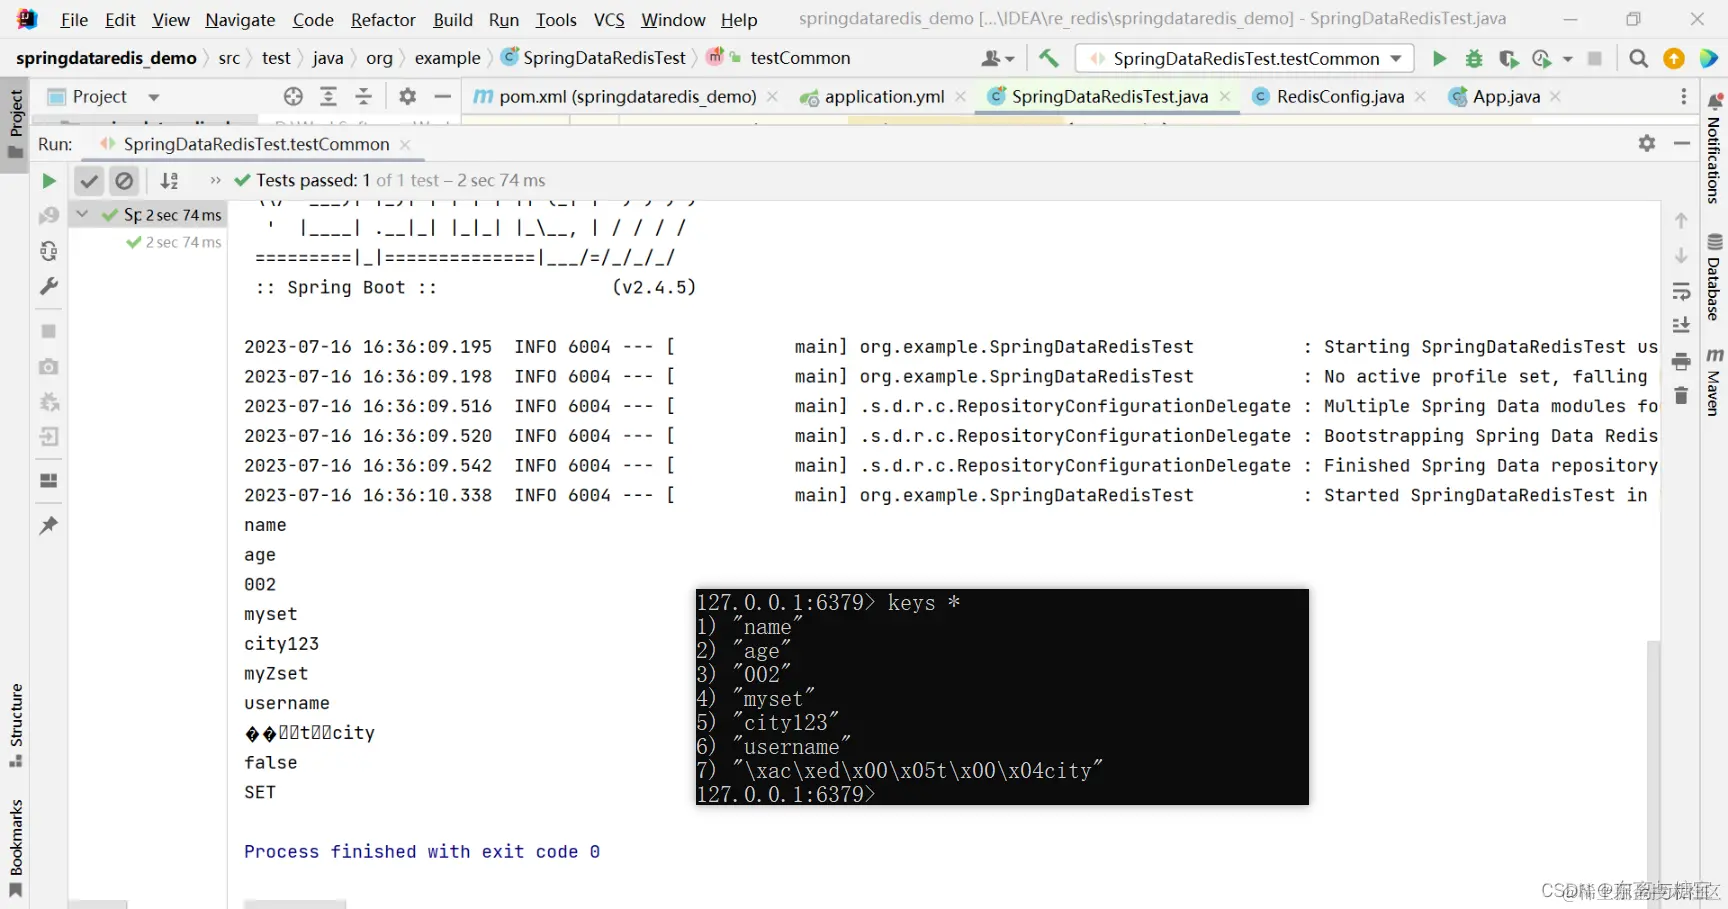Click the Build hammer icon

1048,59
